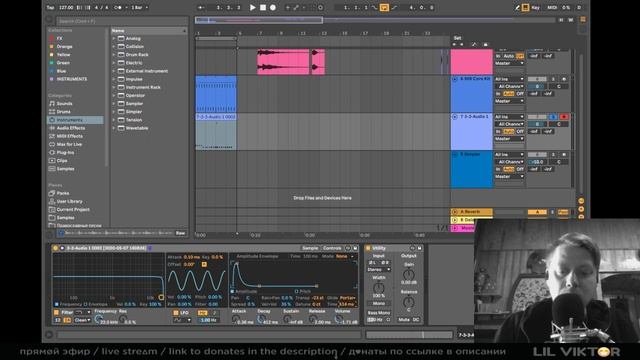Click the Utility Mute button

[x=404, y=320]
